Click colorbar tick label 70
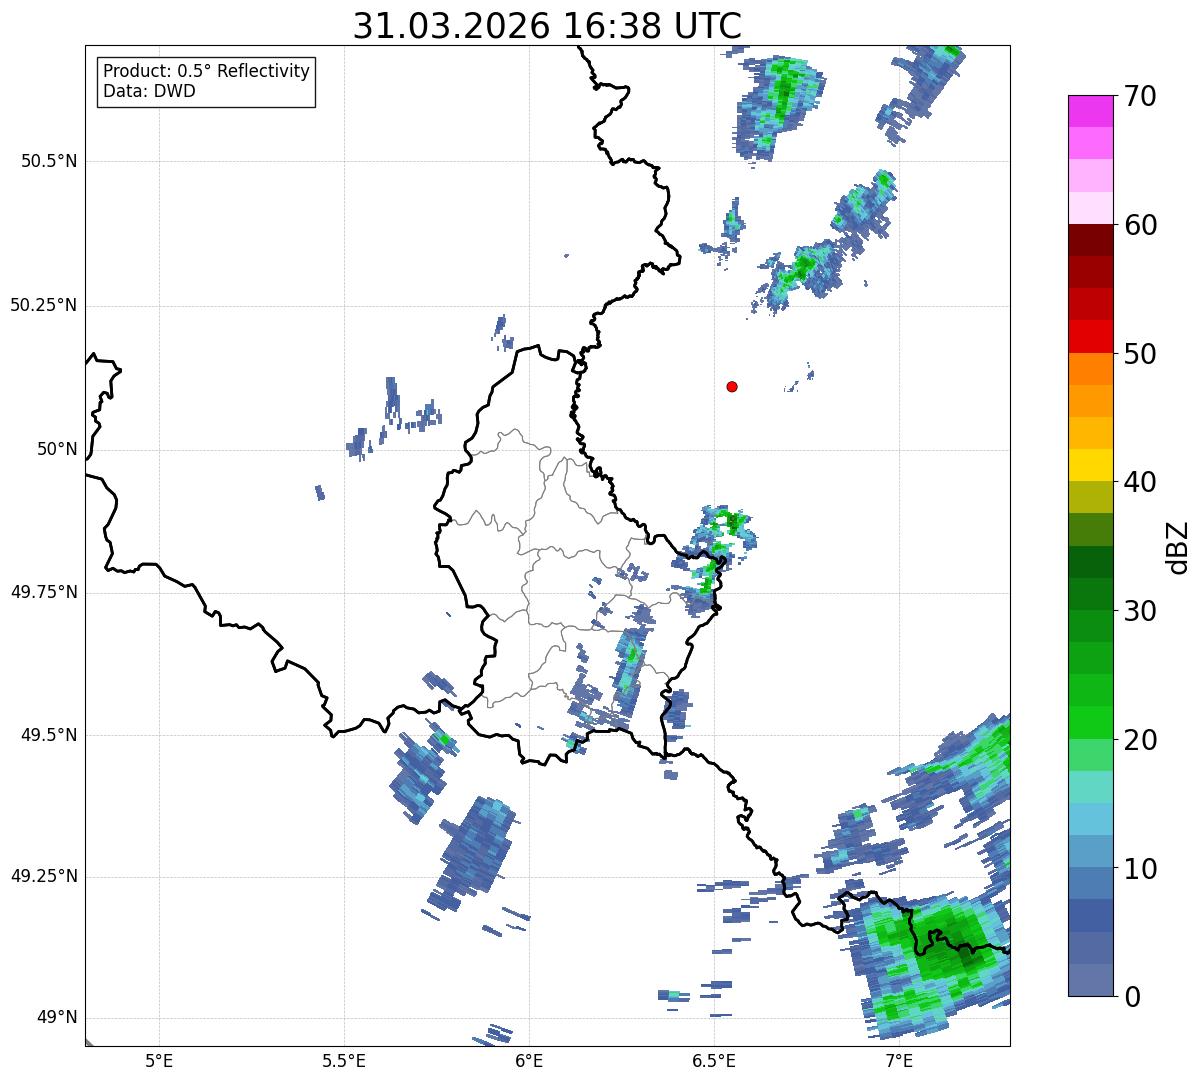 click(x=1139, y=96)
